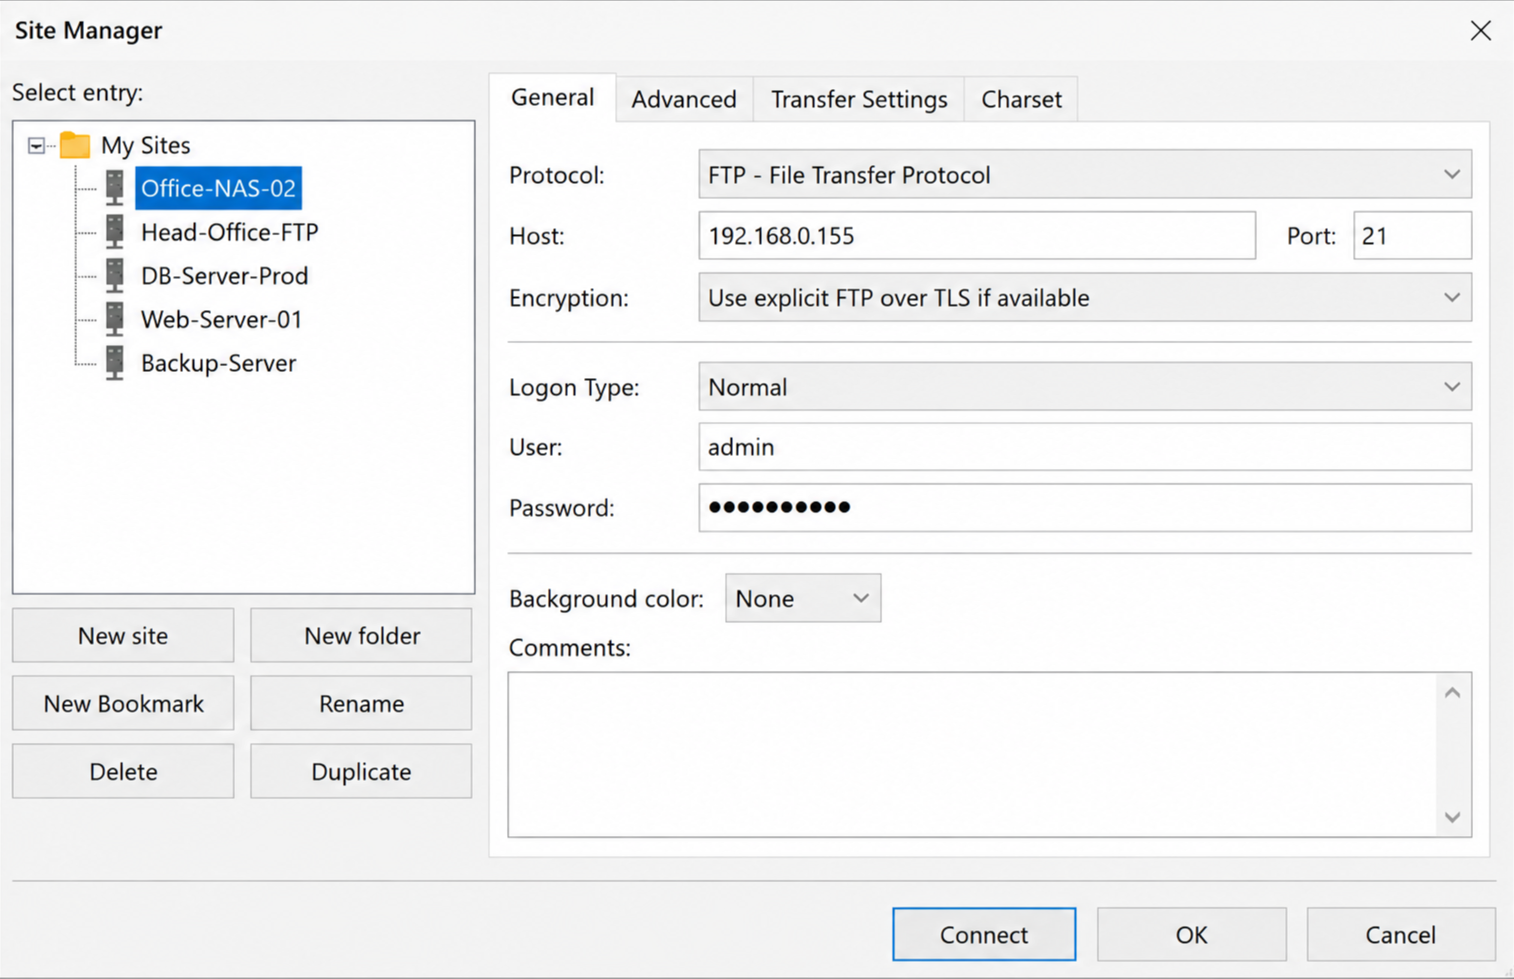Click into the Password input field

pos(1085,508)
